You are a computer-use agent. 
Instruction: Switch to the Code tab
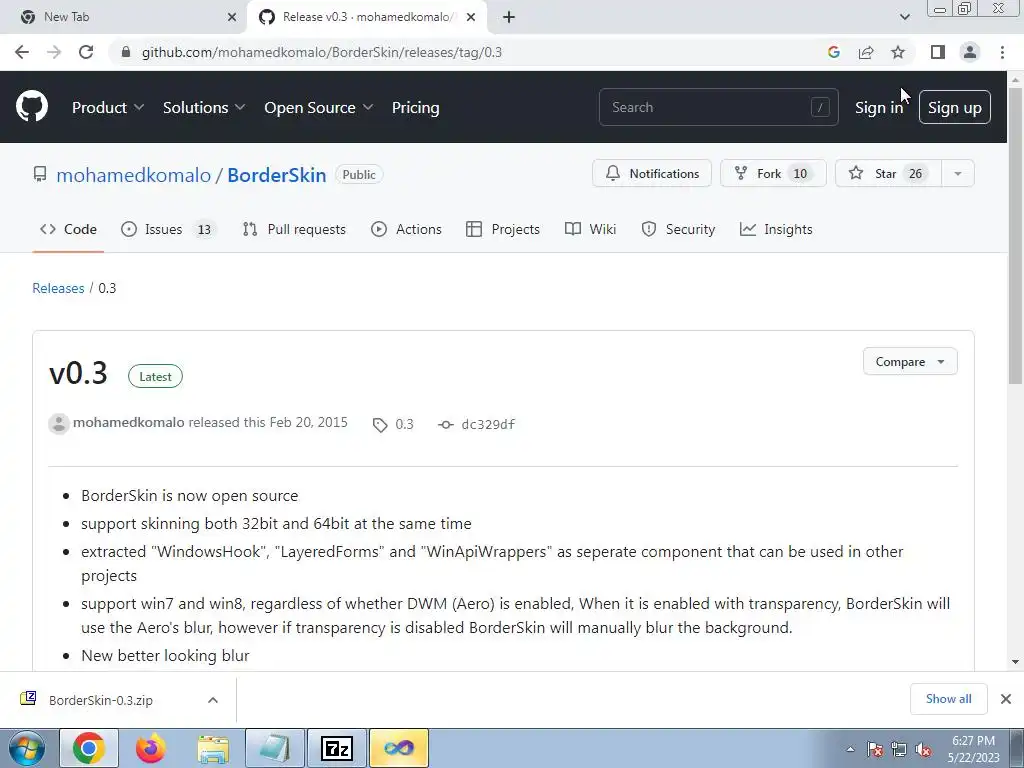point(68,229)
